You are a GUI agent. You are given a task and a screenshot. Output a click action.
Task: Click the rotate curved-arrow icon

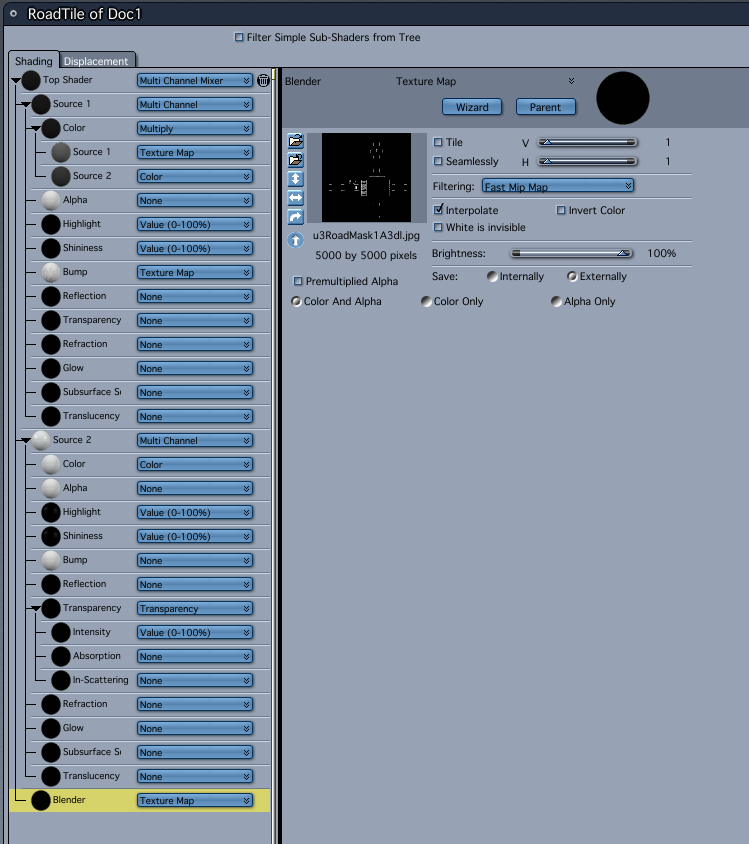[295, 216]
